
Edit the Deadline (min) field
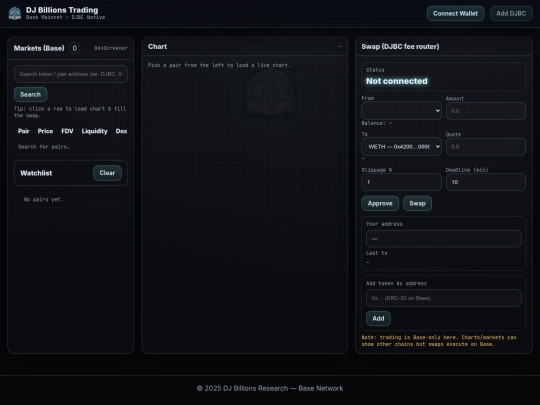(486, 182)
